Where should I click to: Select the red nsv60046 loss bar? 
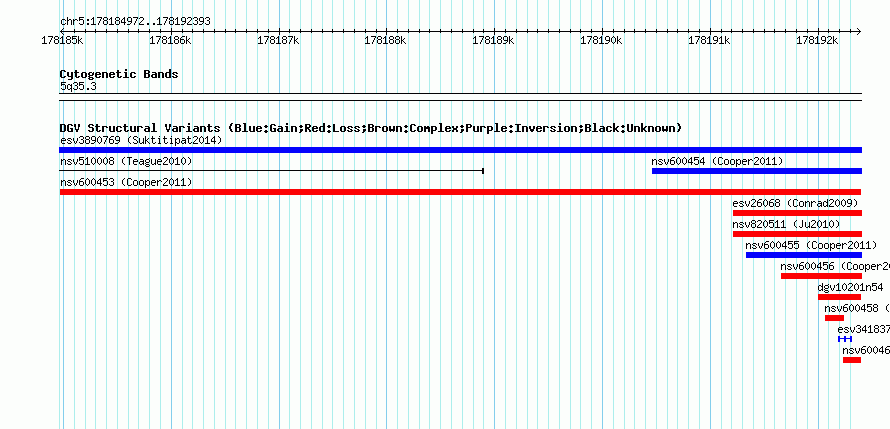[x=852, y=360]
